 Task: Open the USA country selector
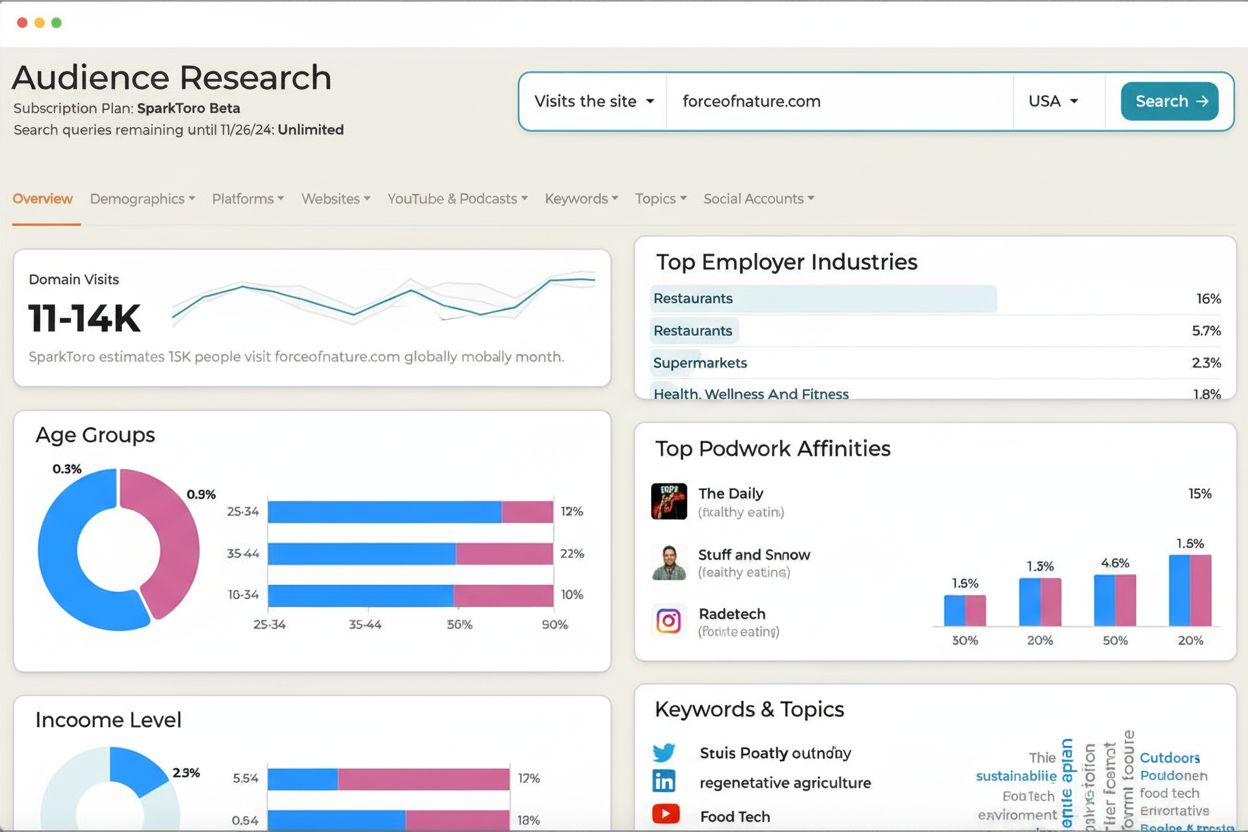pos(1054,101)
